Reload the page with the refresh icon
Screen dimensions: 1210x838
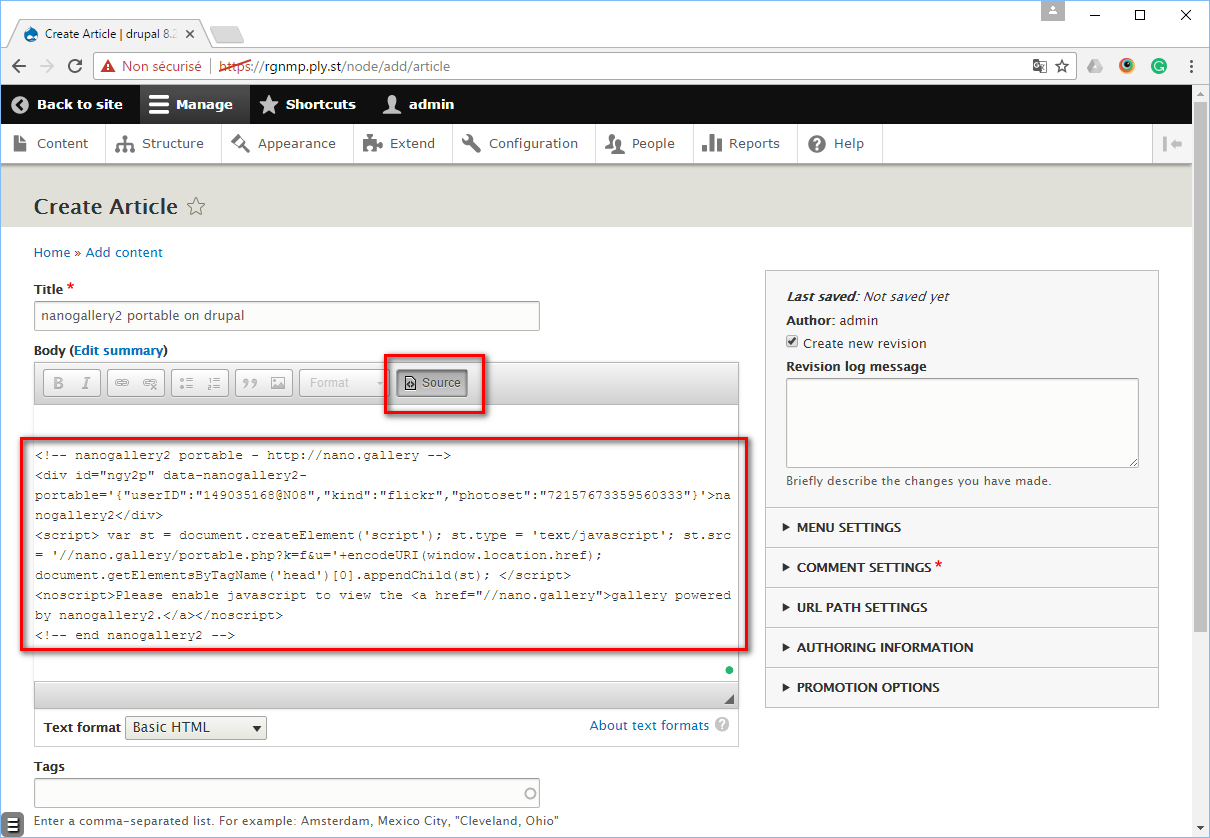75,67
